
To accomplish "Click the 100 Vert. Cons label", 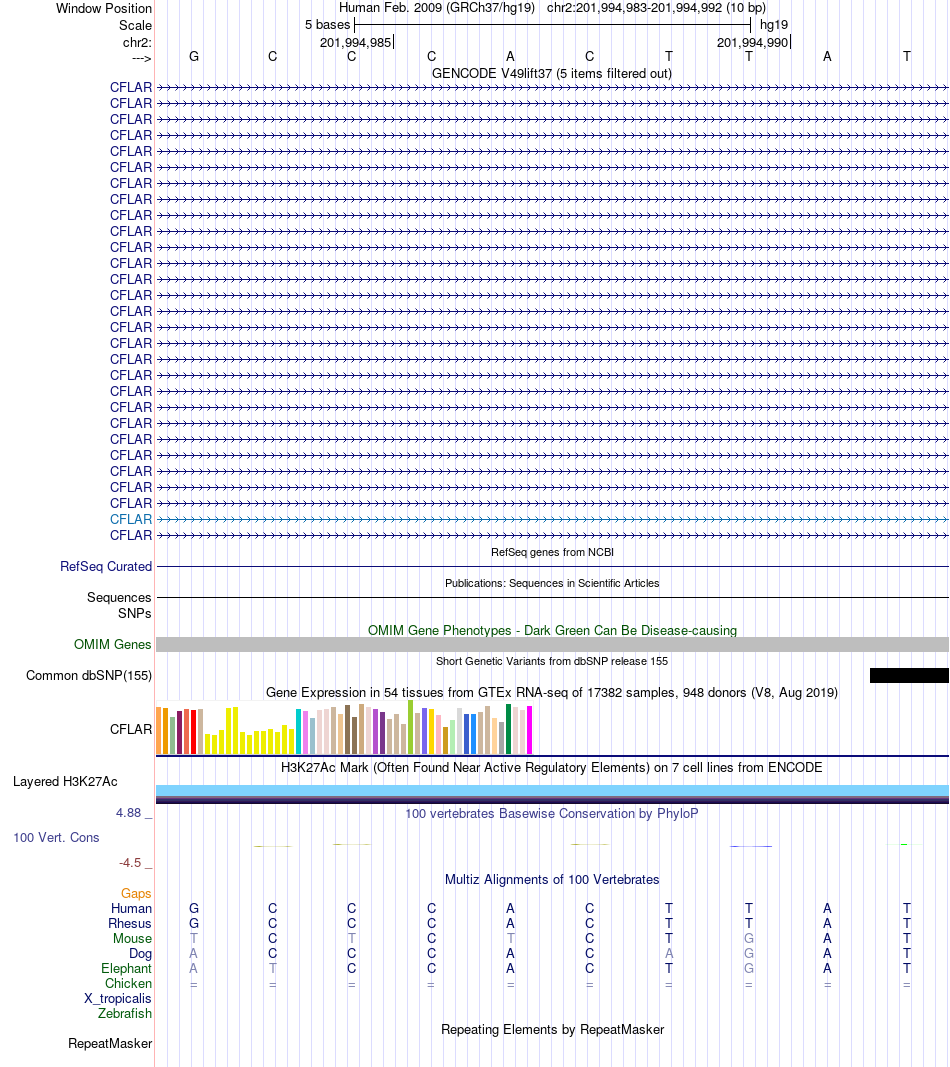I will [x=56, y=838].
